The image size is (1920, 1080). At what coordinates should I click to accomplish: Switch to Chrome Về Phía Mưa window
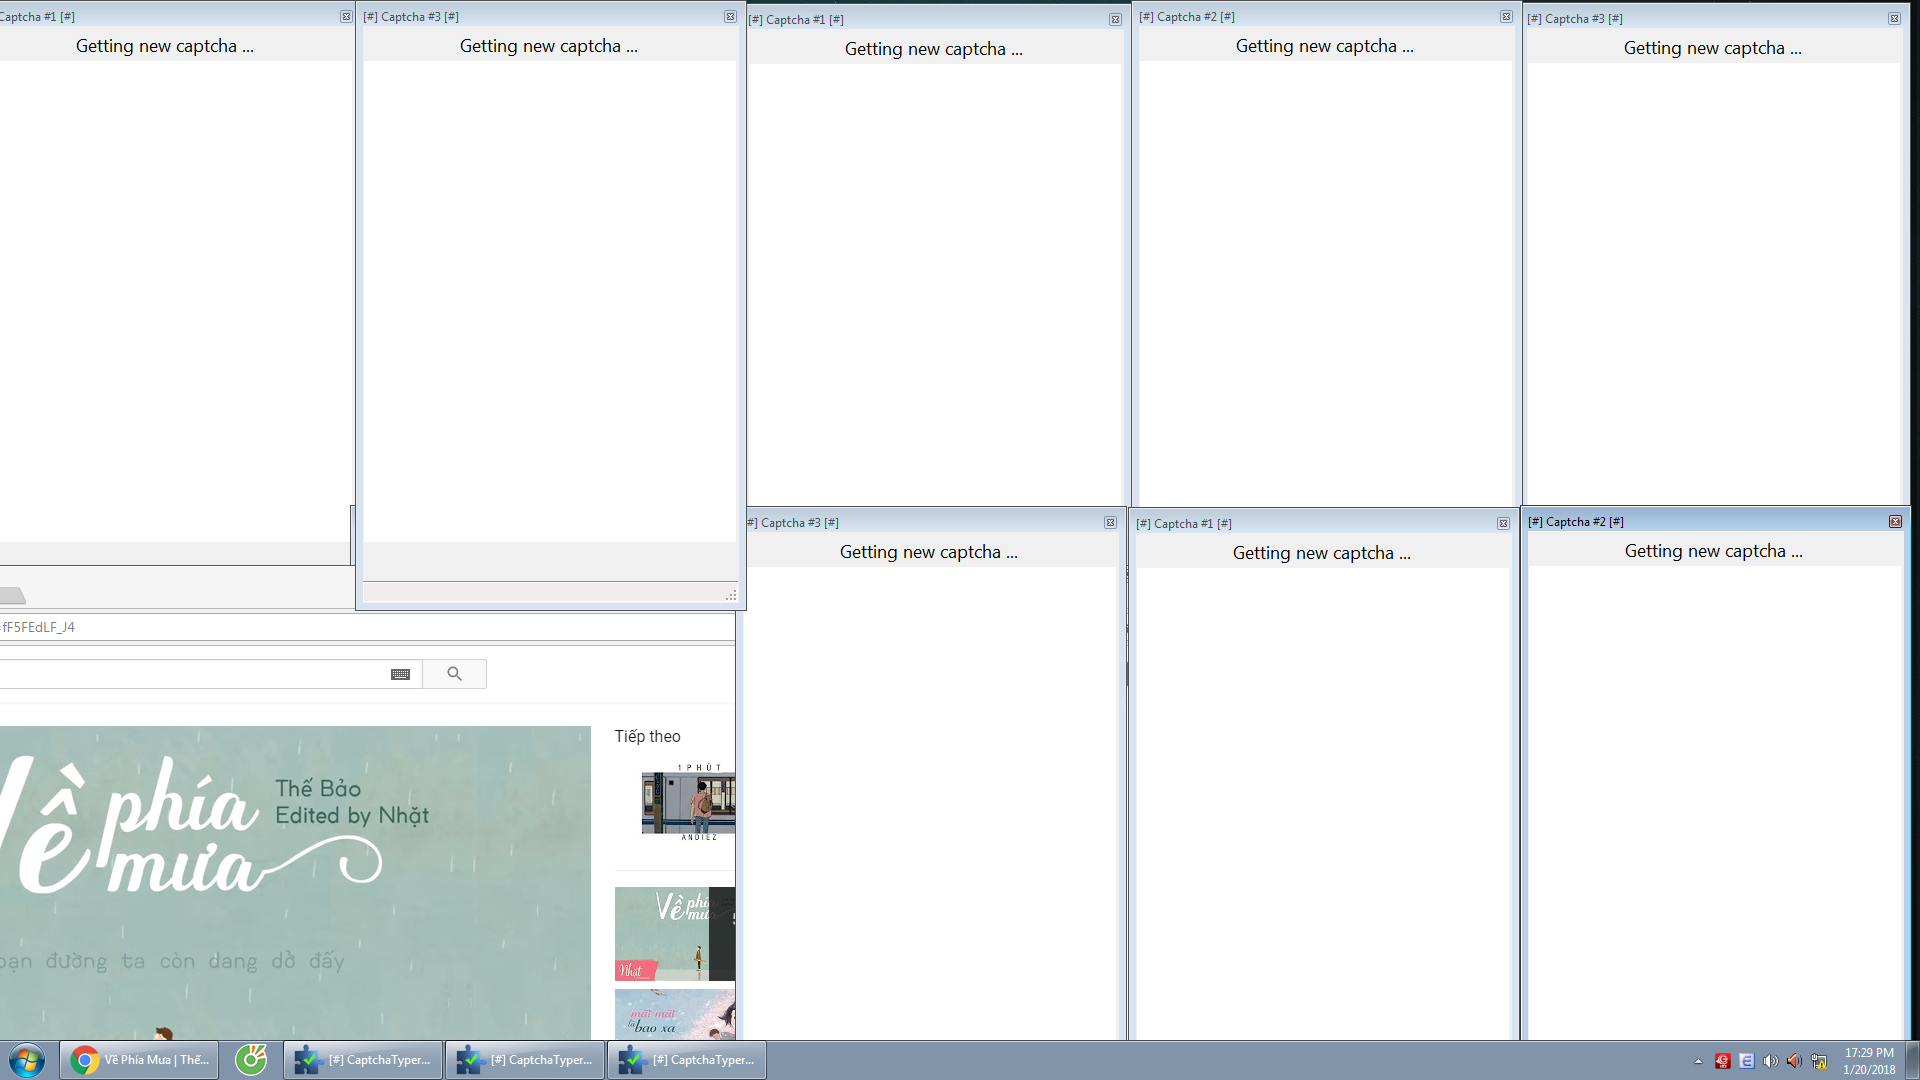point(140,1060)
